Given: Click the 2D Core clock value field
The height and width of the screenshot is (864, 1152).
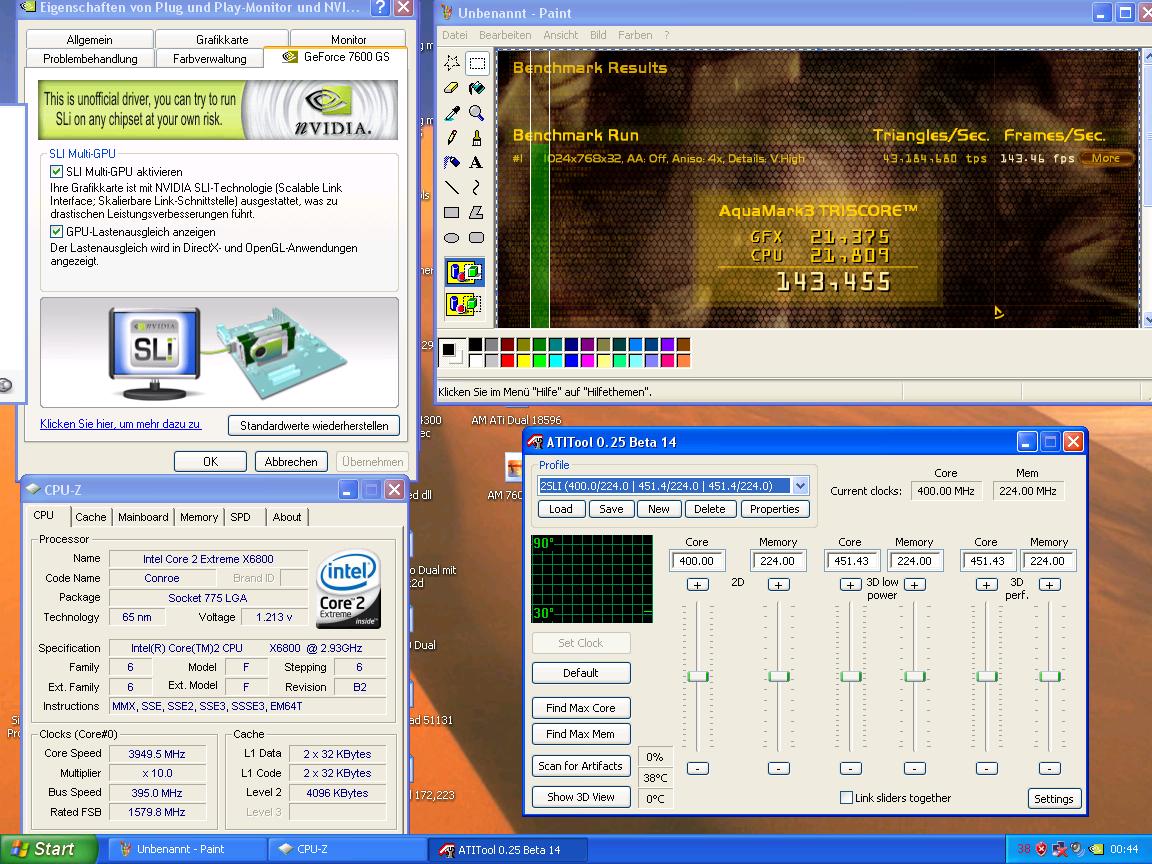Looking at the screenshot, I should (x=697, y=561).
